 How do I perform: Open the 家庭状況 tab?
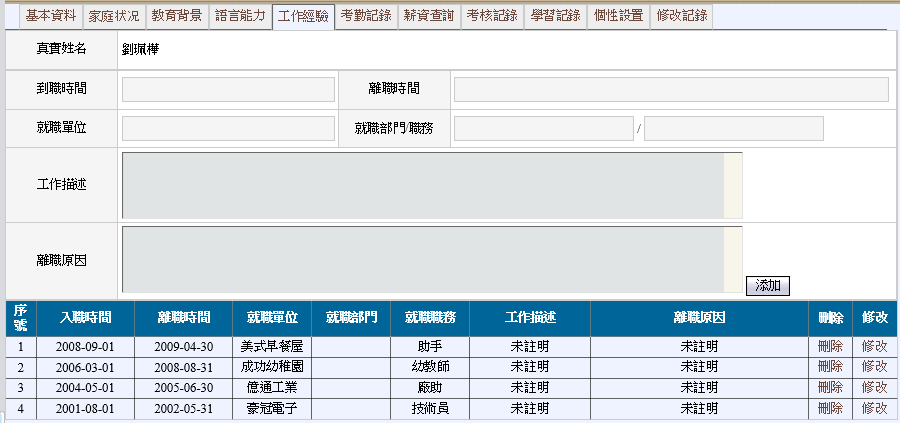113,16
